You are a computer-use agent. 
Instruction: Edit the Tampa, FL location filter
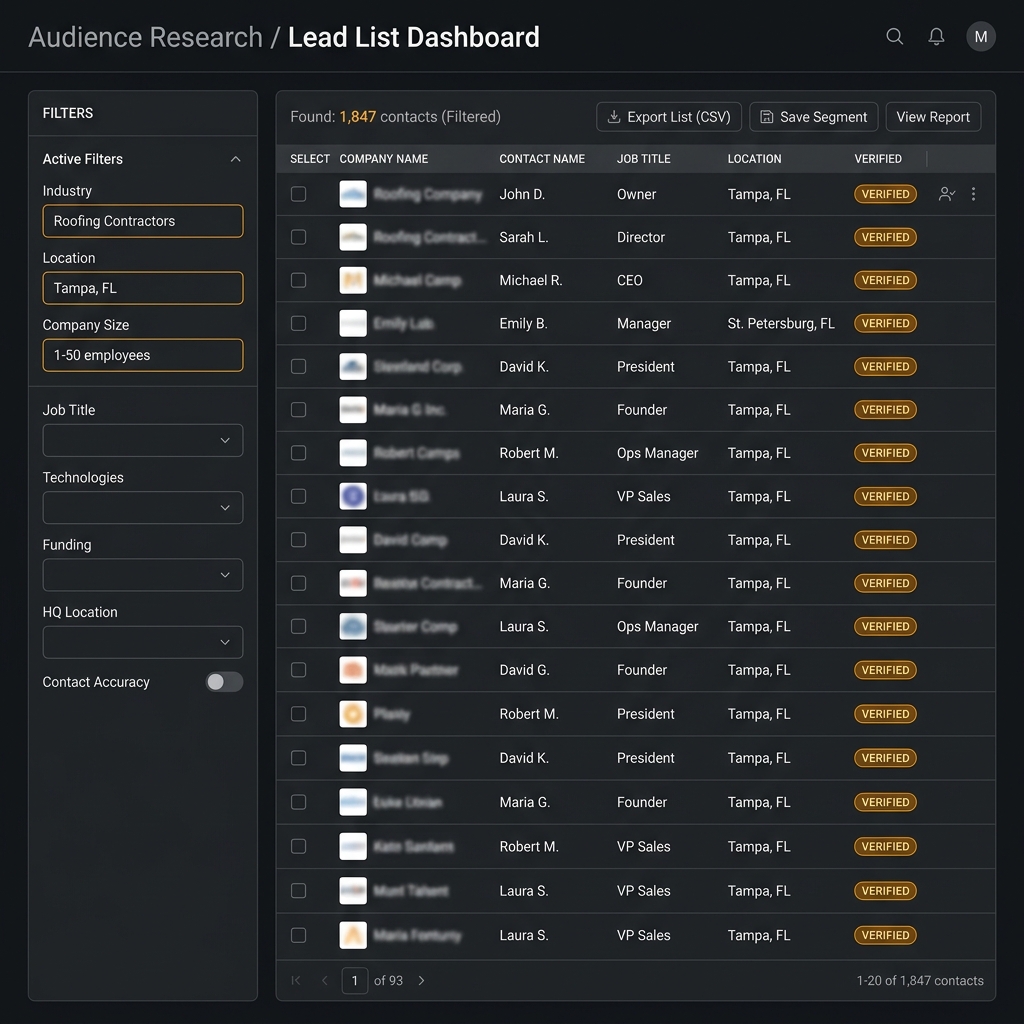(143, 288)
